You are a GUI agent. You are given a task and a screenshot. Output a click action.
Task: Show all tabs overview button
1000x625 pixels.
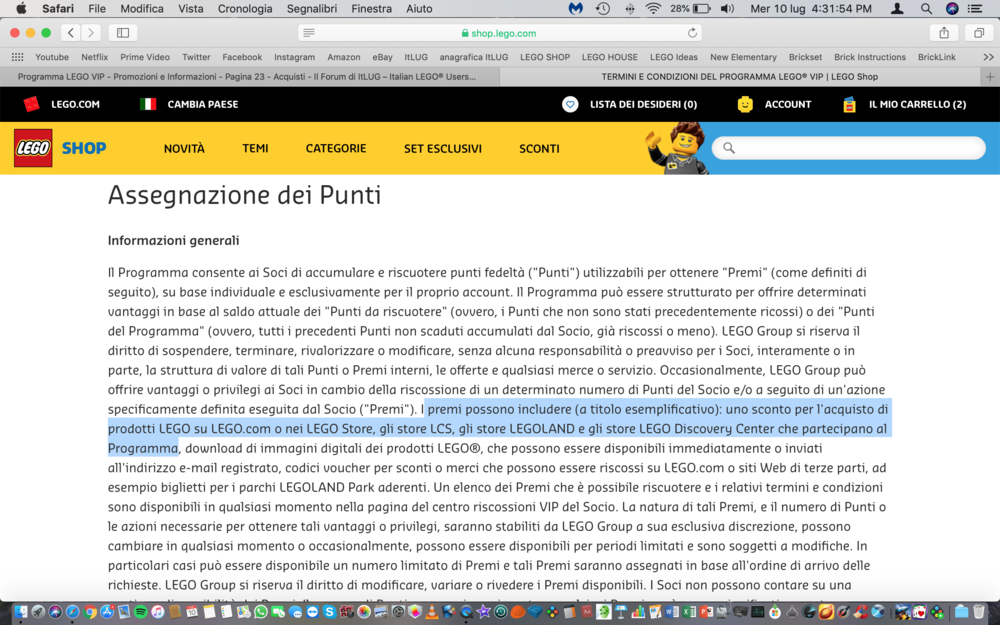pos(978,33)
